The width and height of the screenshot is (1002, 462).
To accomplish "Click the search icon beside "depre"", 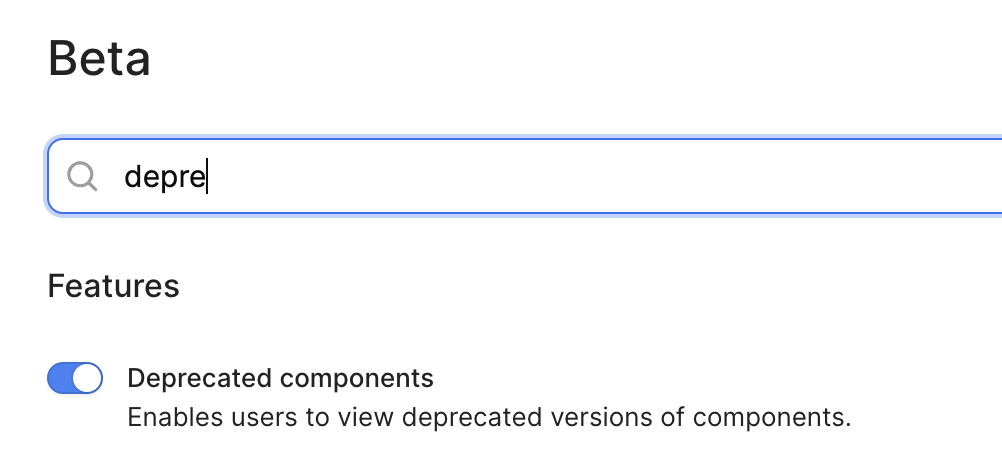I will (x=82, y=176).
